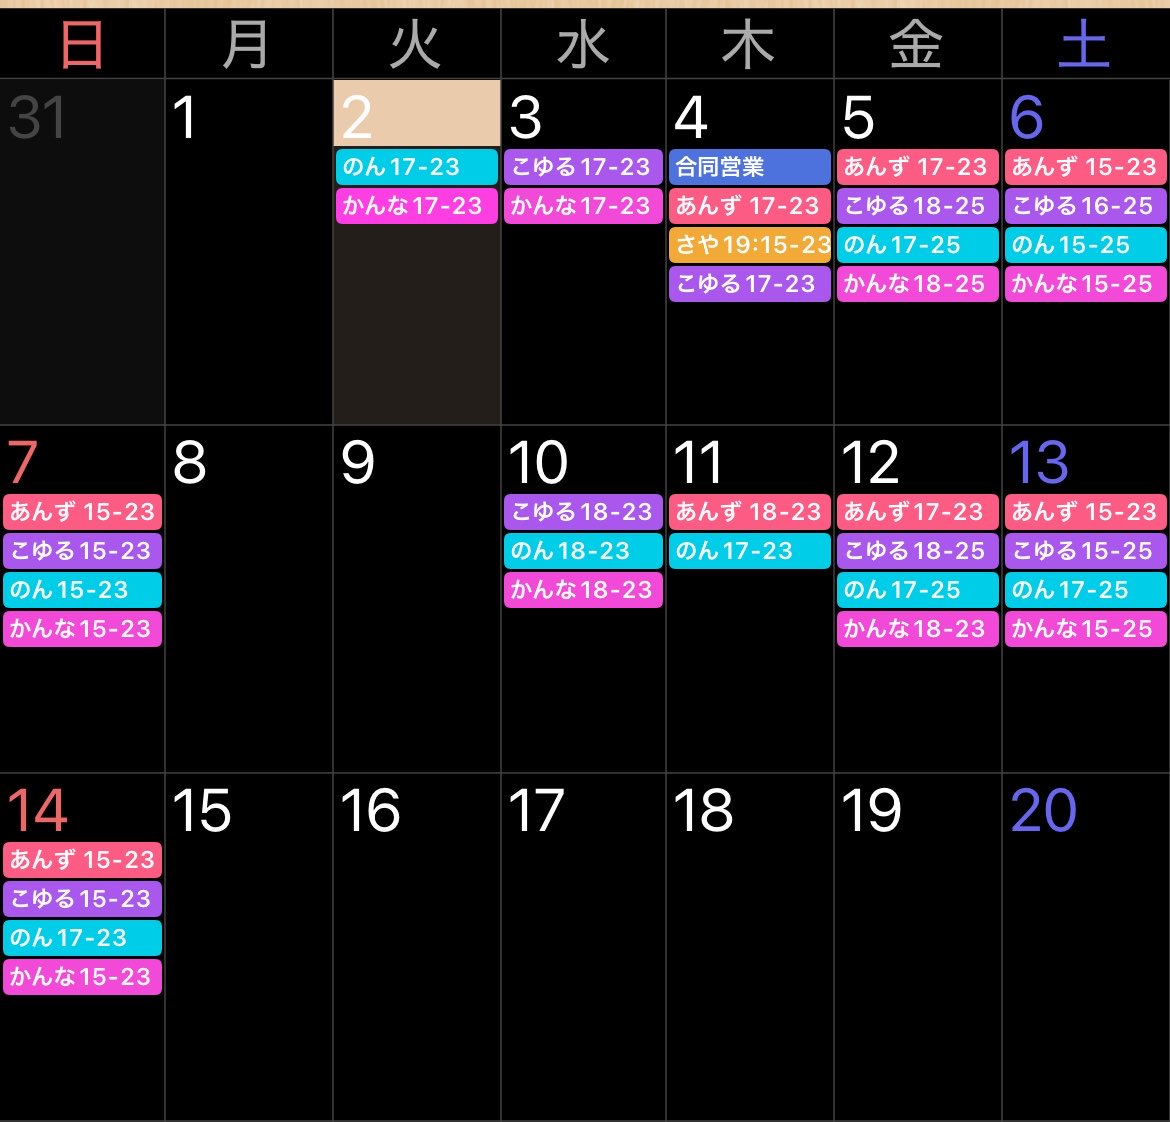Select date number 19
This screenshot has height=1122, width=1170.
pos(872,810)
